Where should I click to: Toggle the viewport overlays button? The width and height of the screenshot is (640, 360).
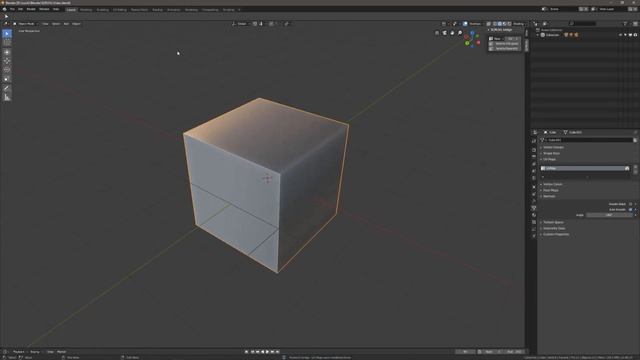[465, 24]
